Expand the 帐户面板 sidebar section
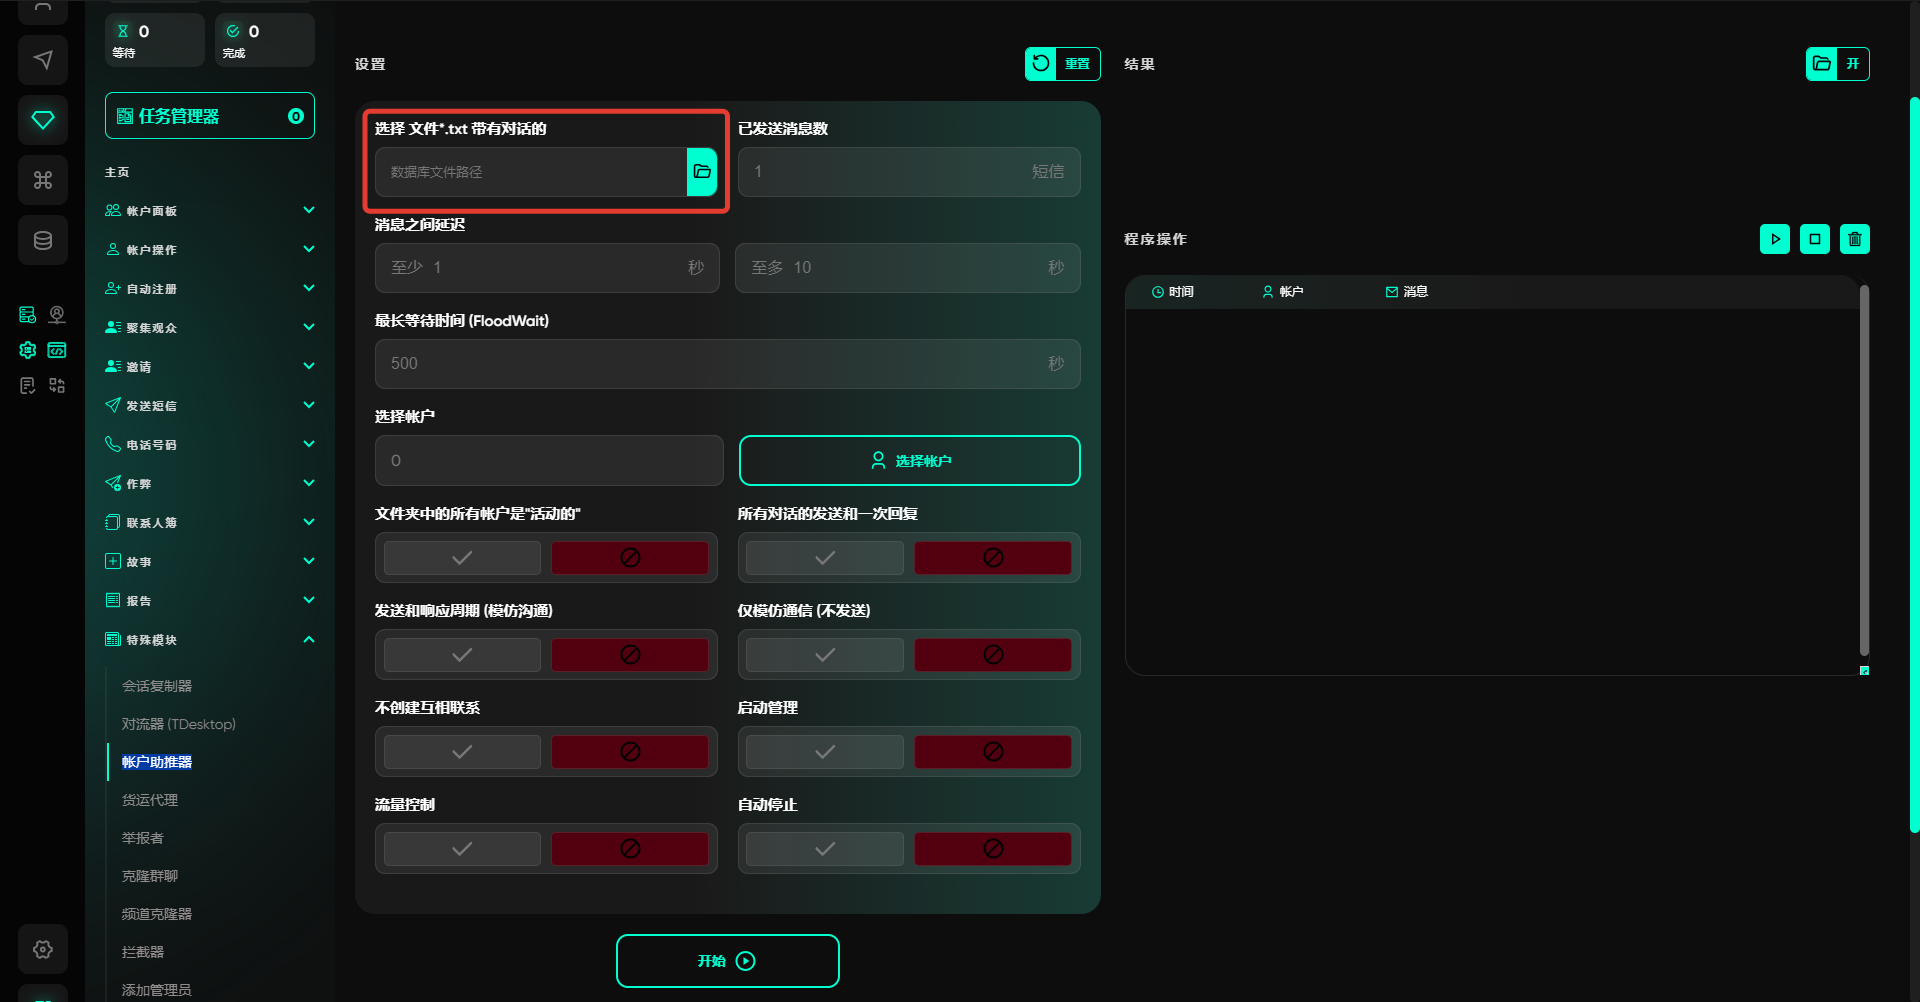This screenshot has width=1920, height=1002. click(x=209, y=211)
